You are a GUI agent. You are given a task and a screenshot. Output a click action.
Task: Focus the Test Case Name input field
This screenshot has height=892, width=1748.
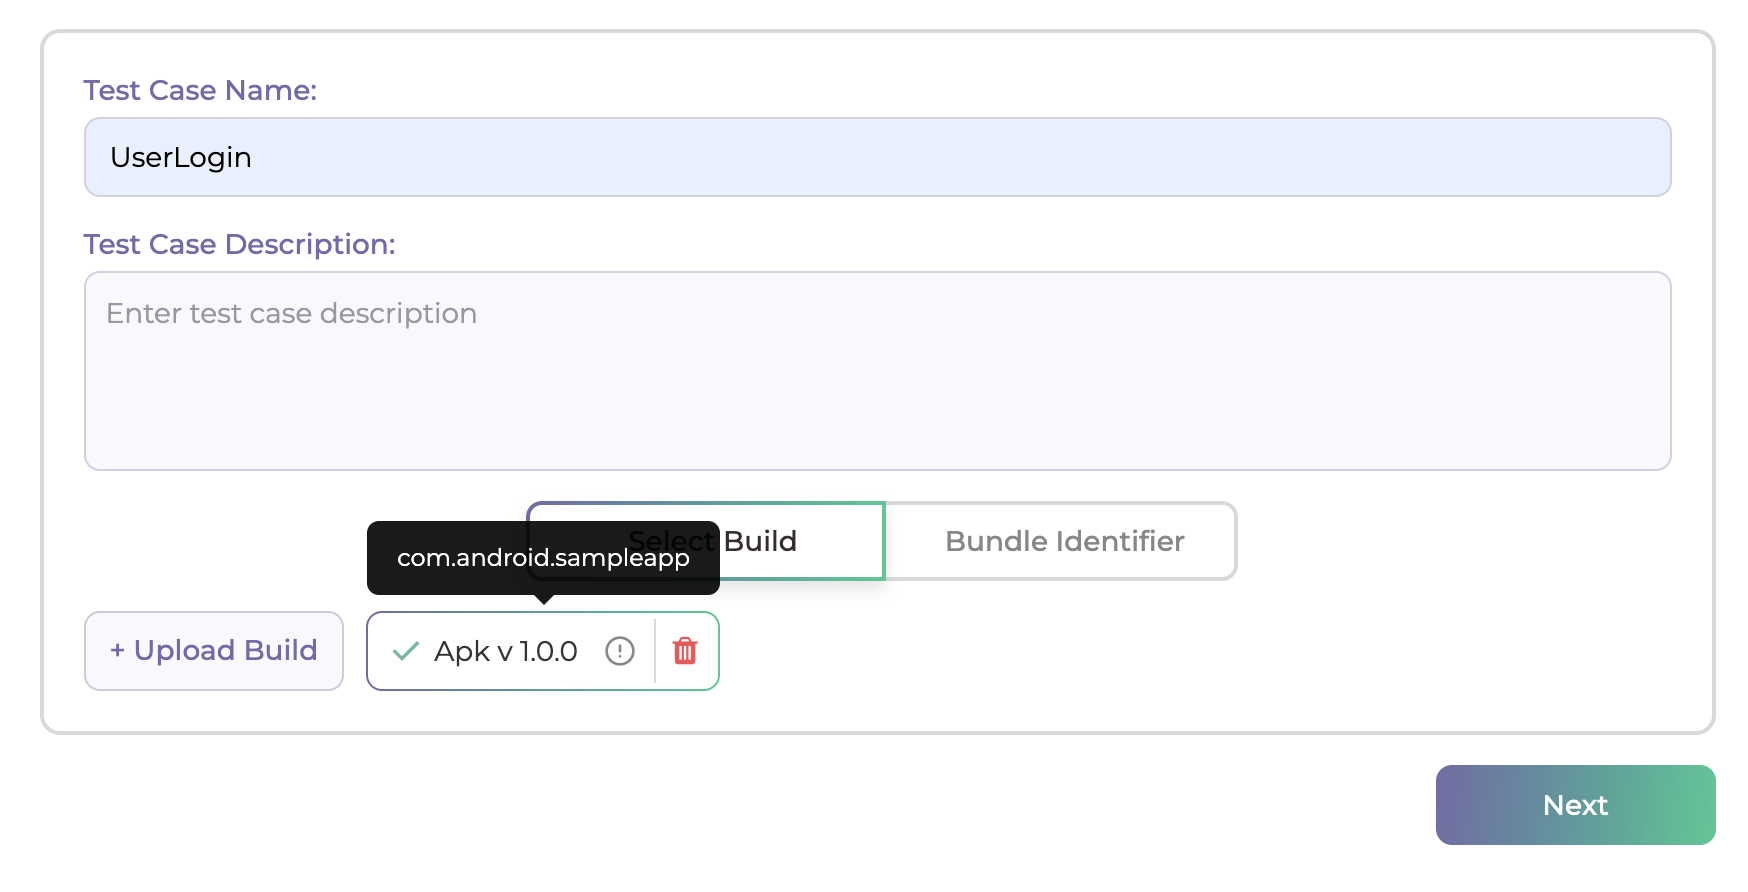point(877,157)
